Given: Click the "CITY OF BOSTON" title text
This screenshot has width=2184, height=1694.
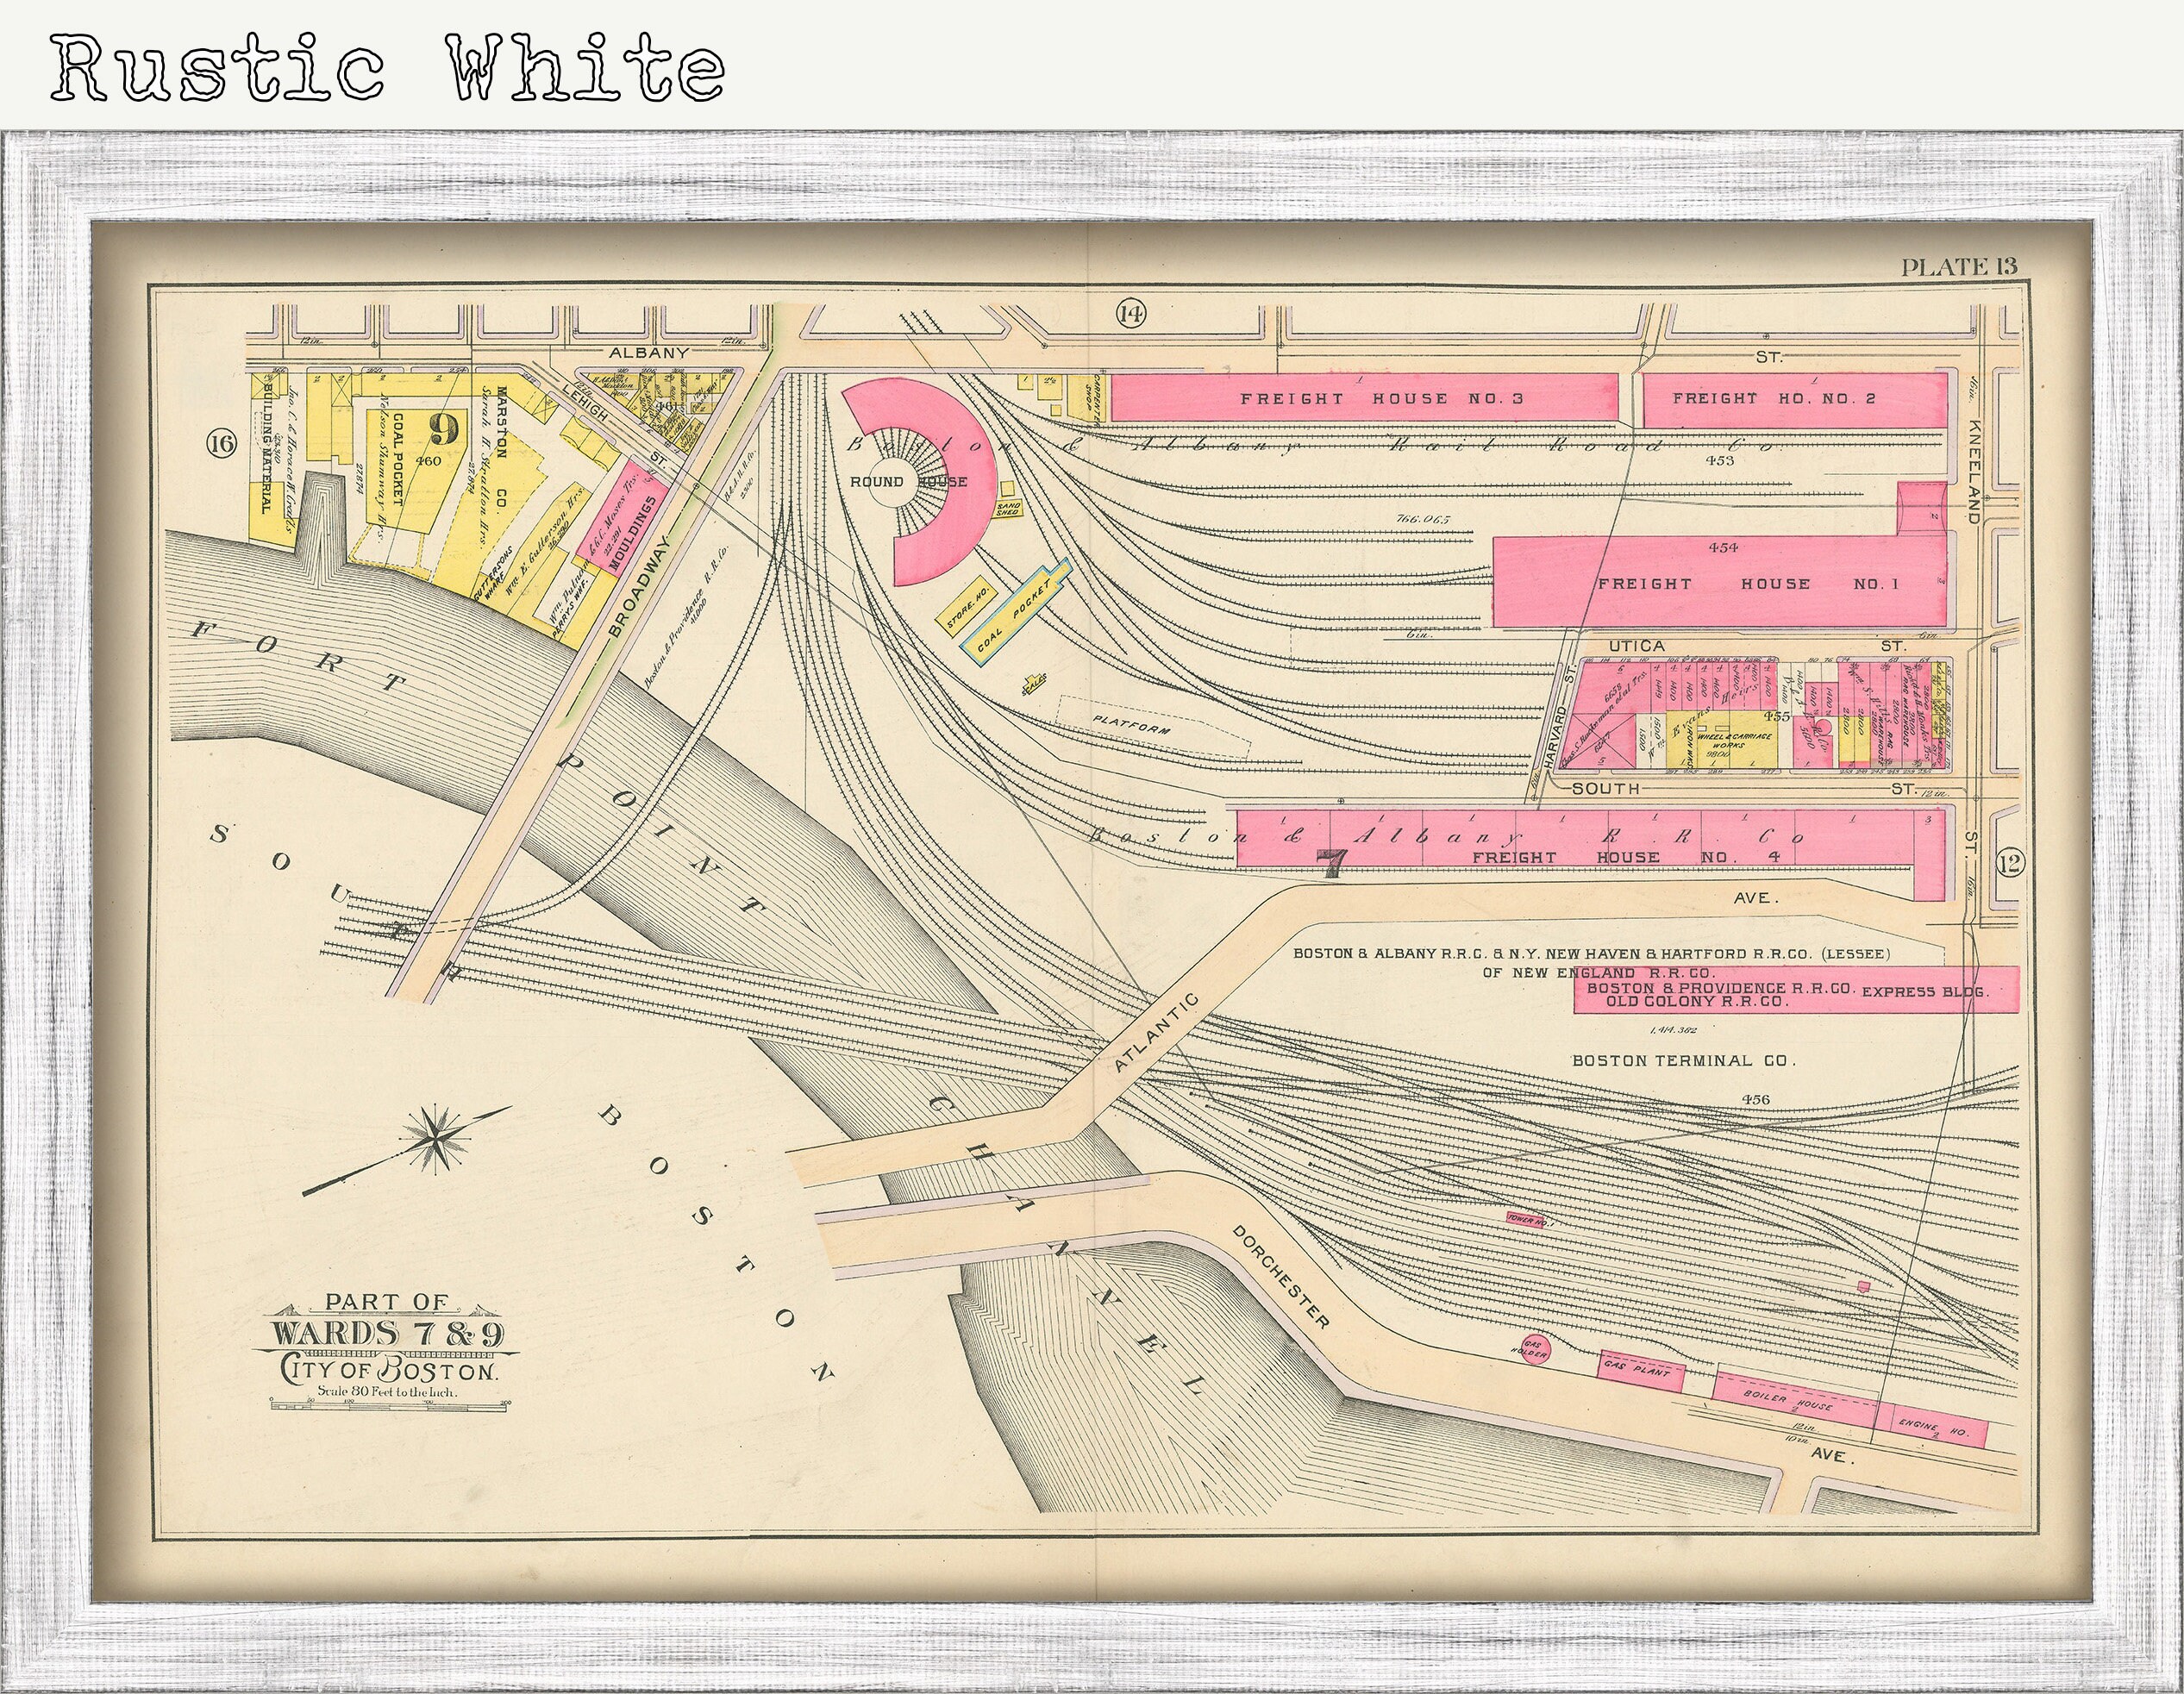Looking at the screenshot, I should point(389,1368).
